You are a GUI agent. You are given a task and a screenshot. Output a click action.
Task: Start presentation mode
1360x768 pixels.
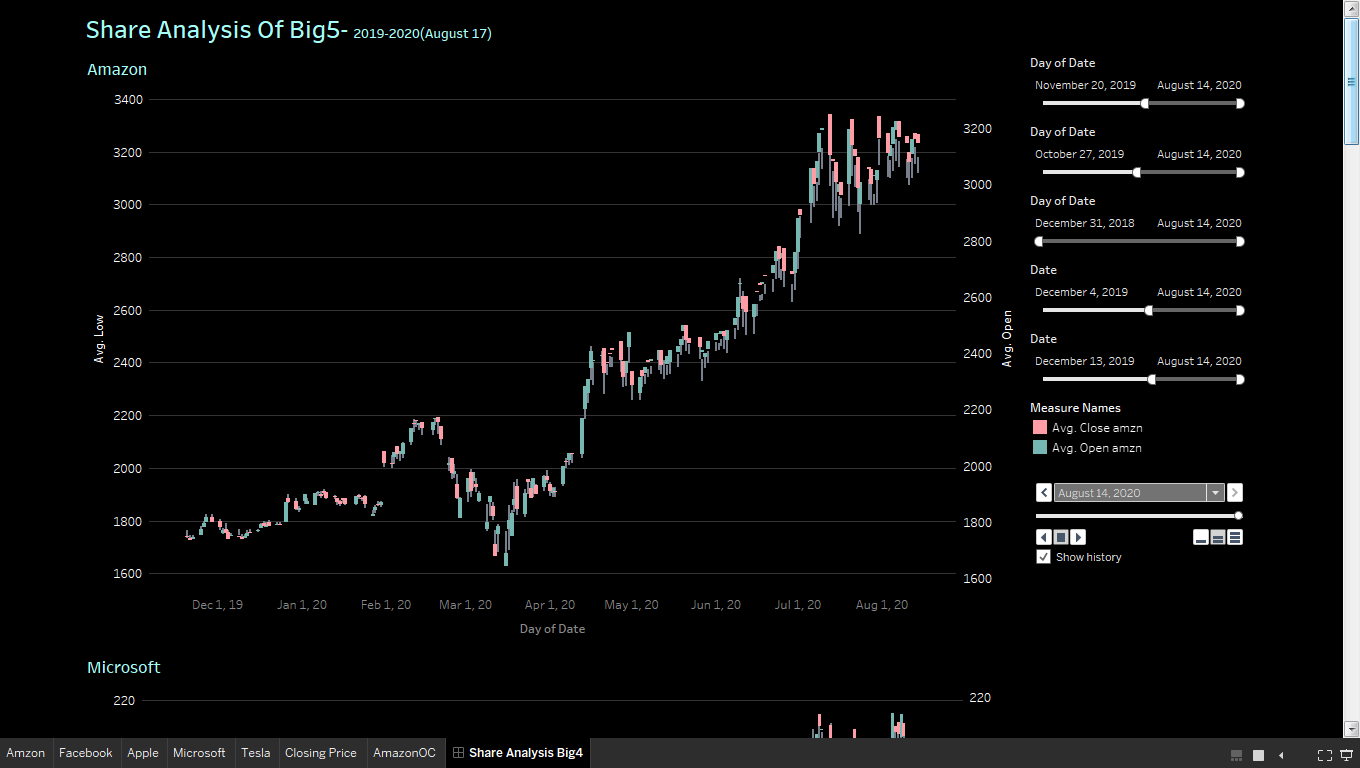coord(1347,755)
